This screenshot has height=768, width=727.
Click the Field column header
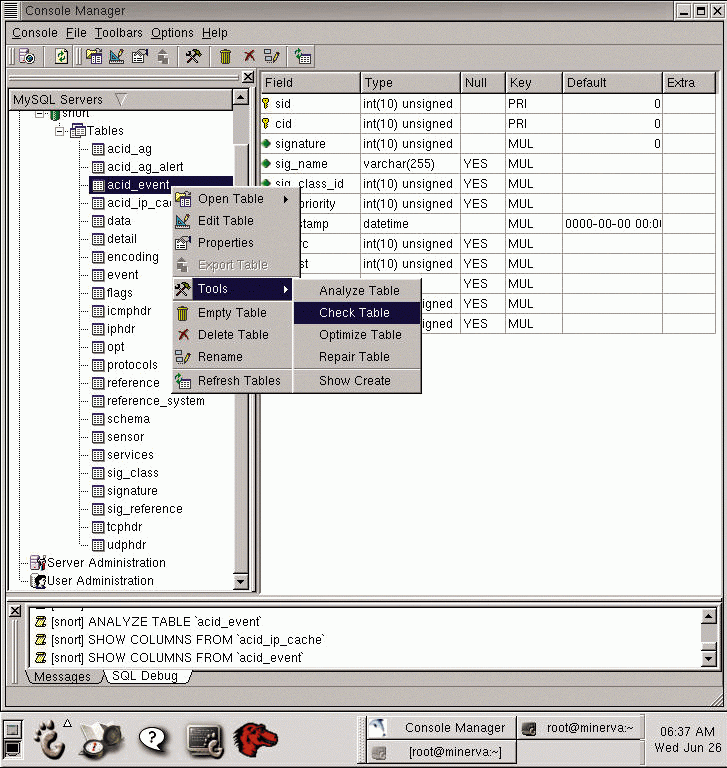click(309, 83)
